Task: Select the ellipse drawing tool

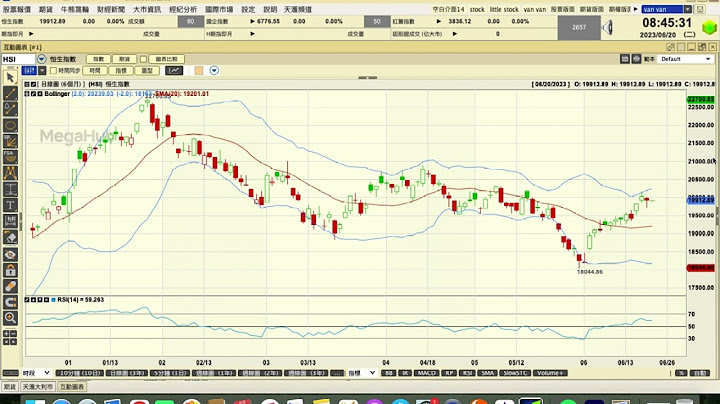Action: pyautogui.click(x=10, y=125)
